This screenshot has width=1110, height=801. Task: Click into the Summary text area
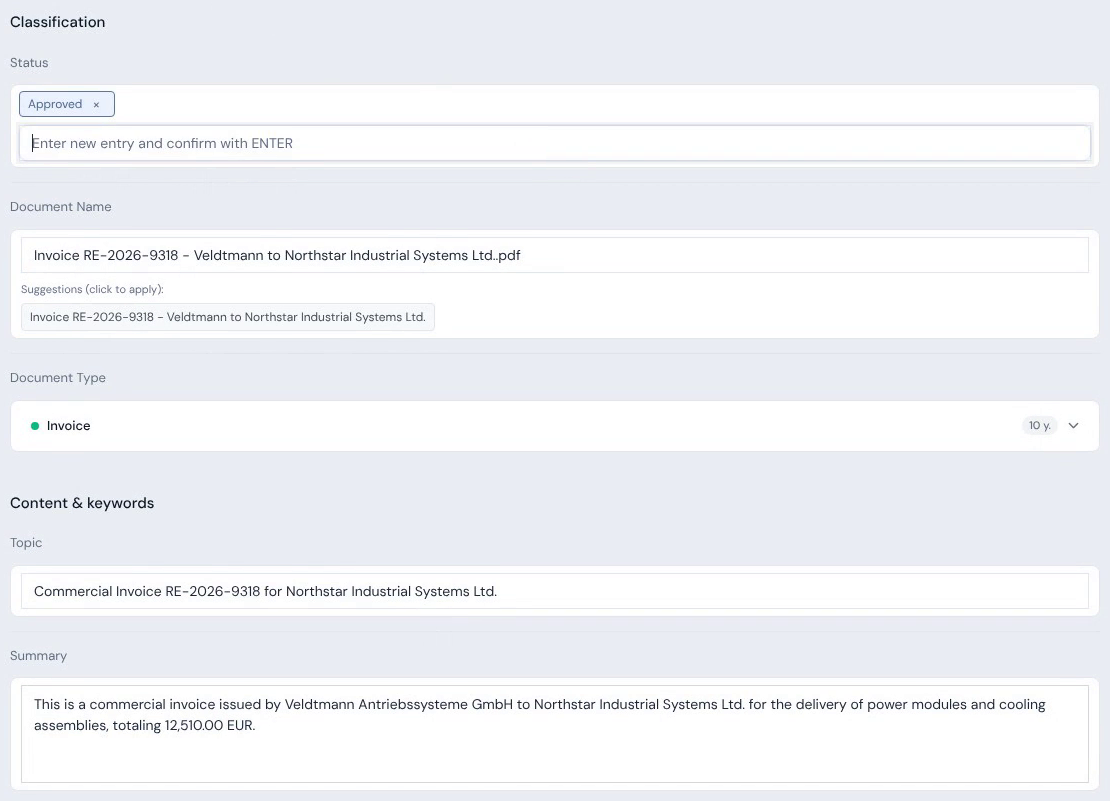click(x=554, y=734)
